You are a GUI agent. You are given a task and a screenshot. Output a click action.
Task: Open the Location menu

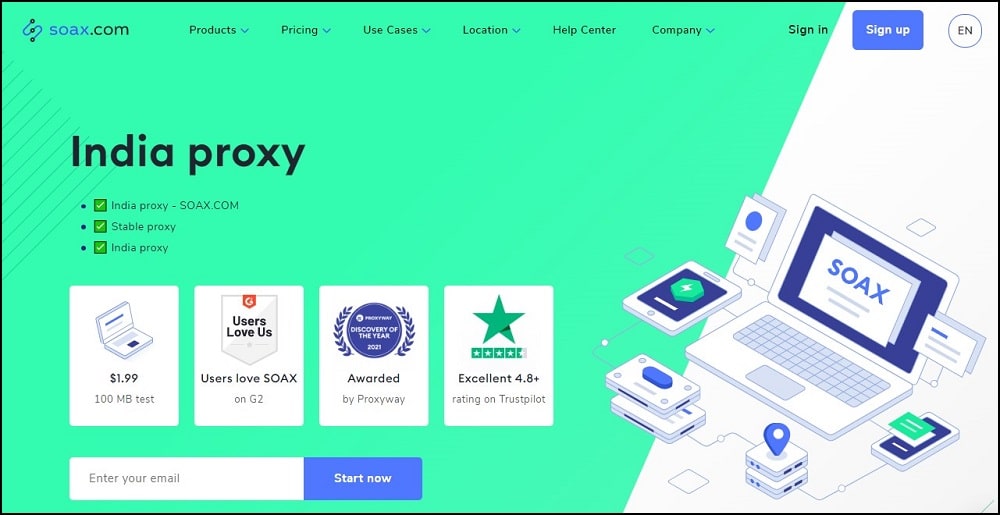pos(491,30)
